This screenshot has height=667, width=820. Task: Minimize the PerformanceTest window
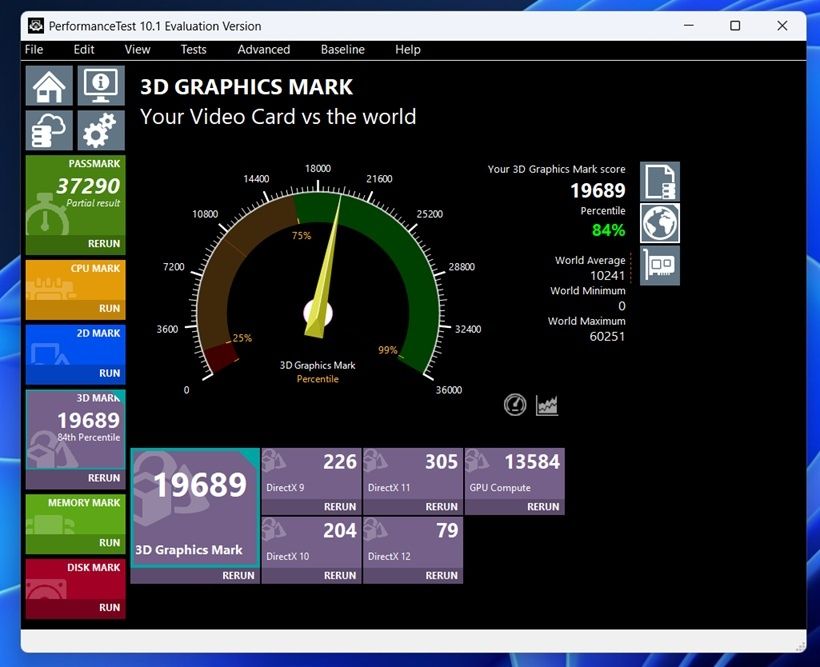pos(689,26)
